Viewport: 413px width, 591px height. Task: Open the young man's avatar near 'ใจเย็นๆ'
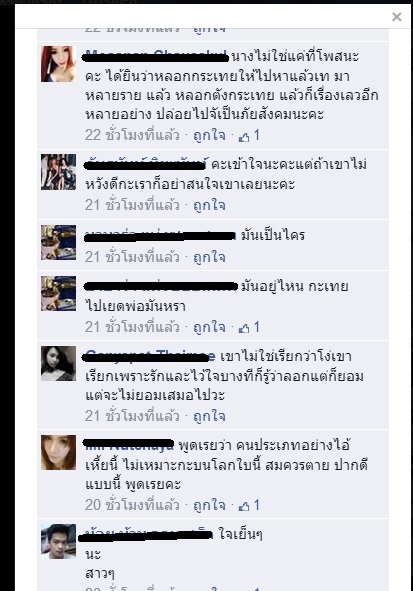click(x=58, y=541)
